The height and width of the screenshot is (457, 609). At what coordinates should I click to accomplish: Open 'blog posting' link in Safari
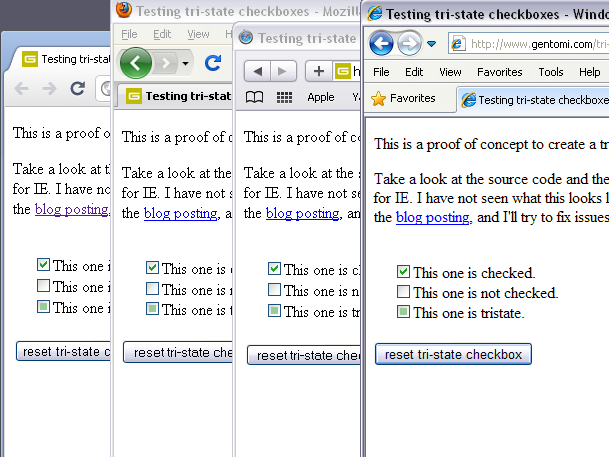(x=302, y=214)
